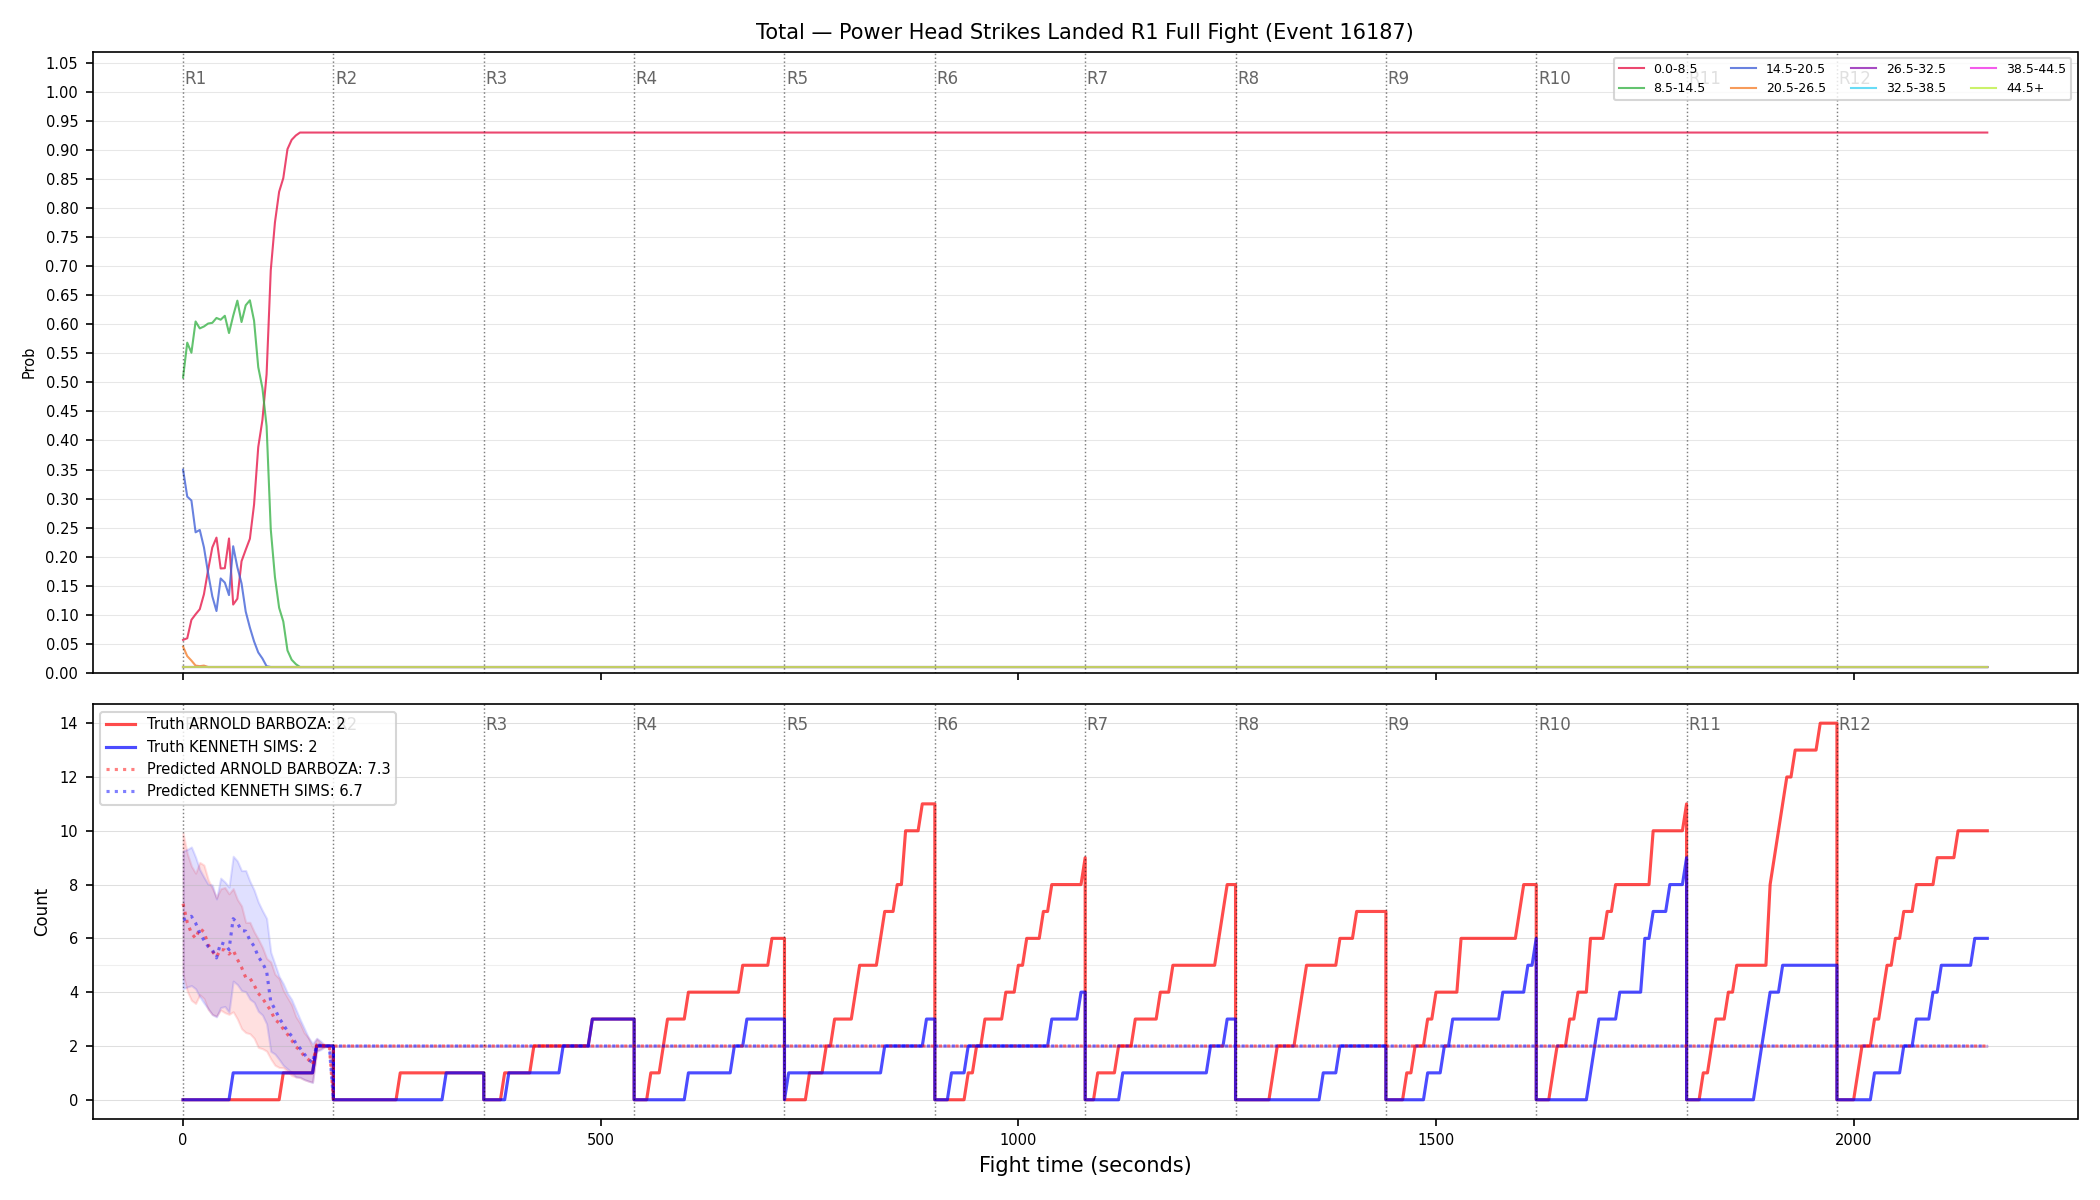
Task: Click the "0.95" tick on the Prob axis
Action: (x=61, y=121)
